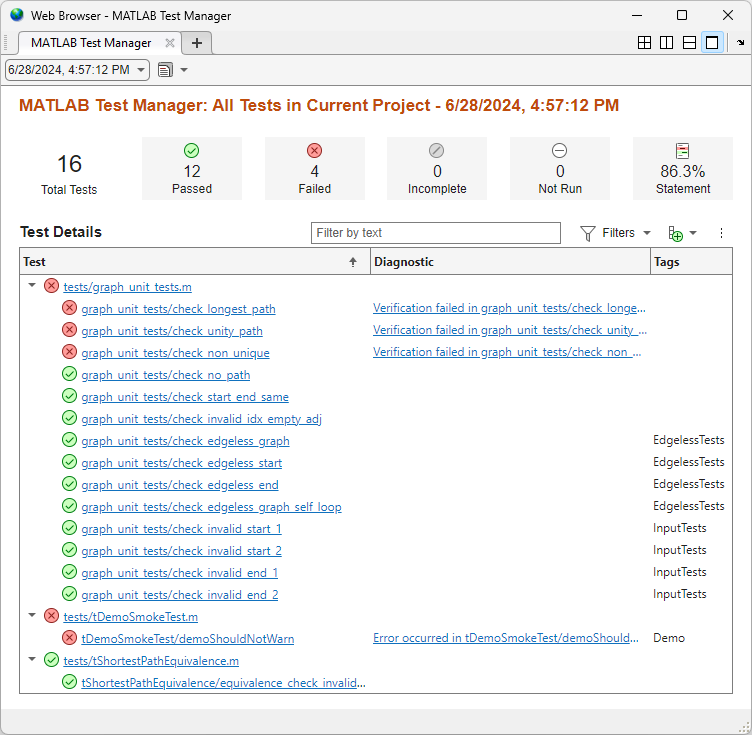Collapse the tests/graph_unit_tests.m tree node
The image size is (752, 735).
pos(32,286)
